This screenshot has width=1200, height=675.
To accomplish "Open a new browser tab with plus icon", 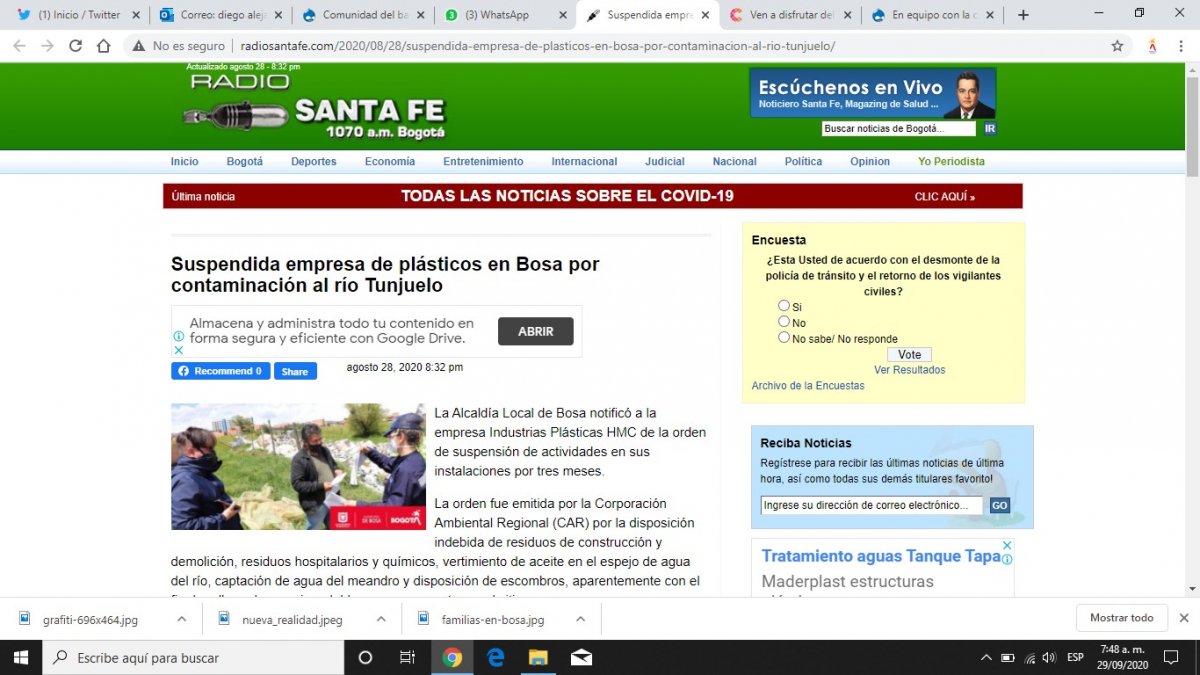I will click(x=1023, y=15).
